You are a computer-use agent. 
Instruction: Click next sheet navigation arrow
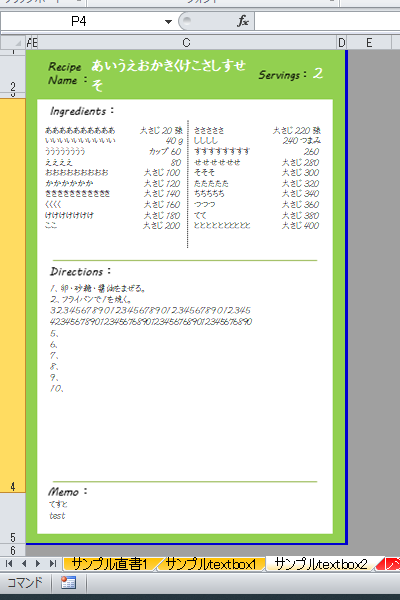(x=38, y=563)
